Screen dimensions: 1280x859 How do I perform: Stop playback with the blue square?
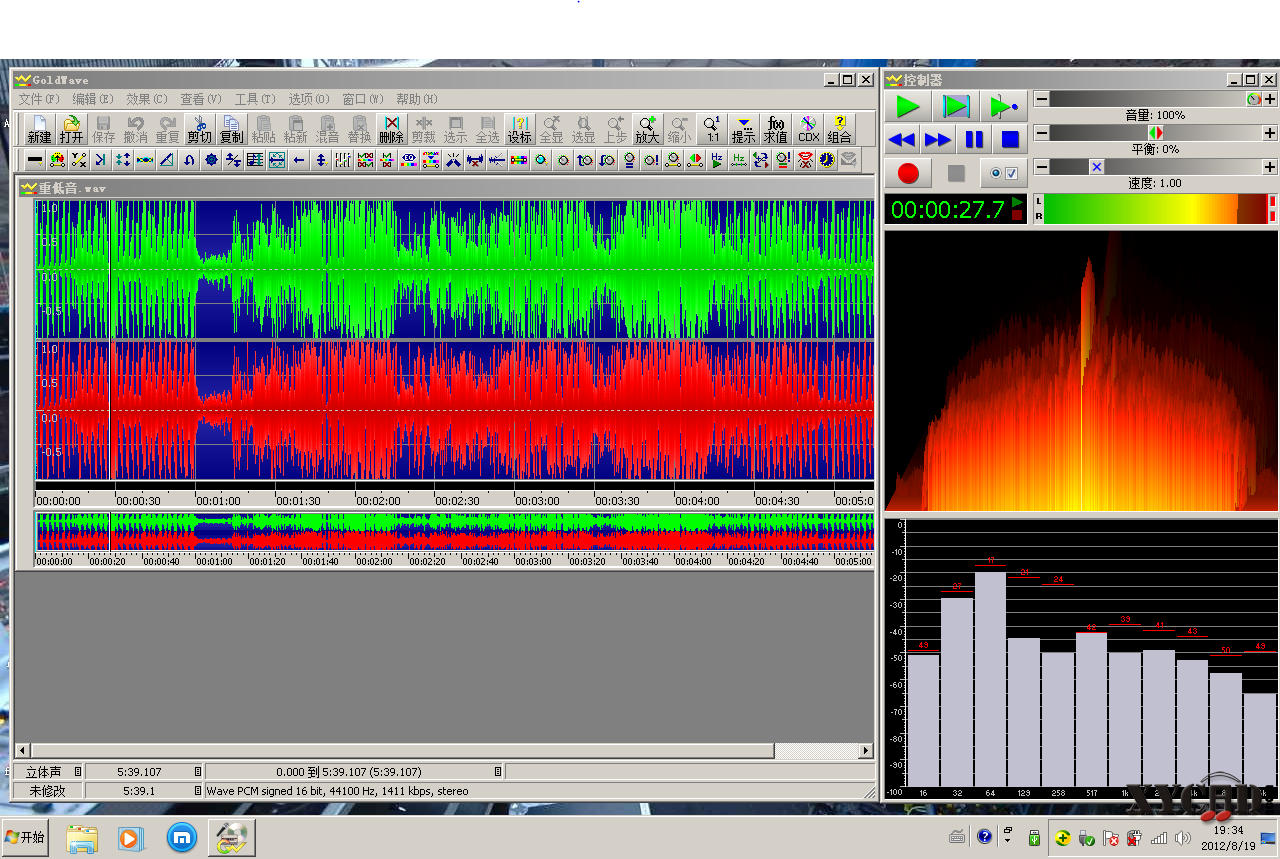[1010, 140]
